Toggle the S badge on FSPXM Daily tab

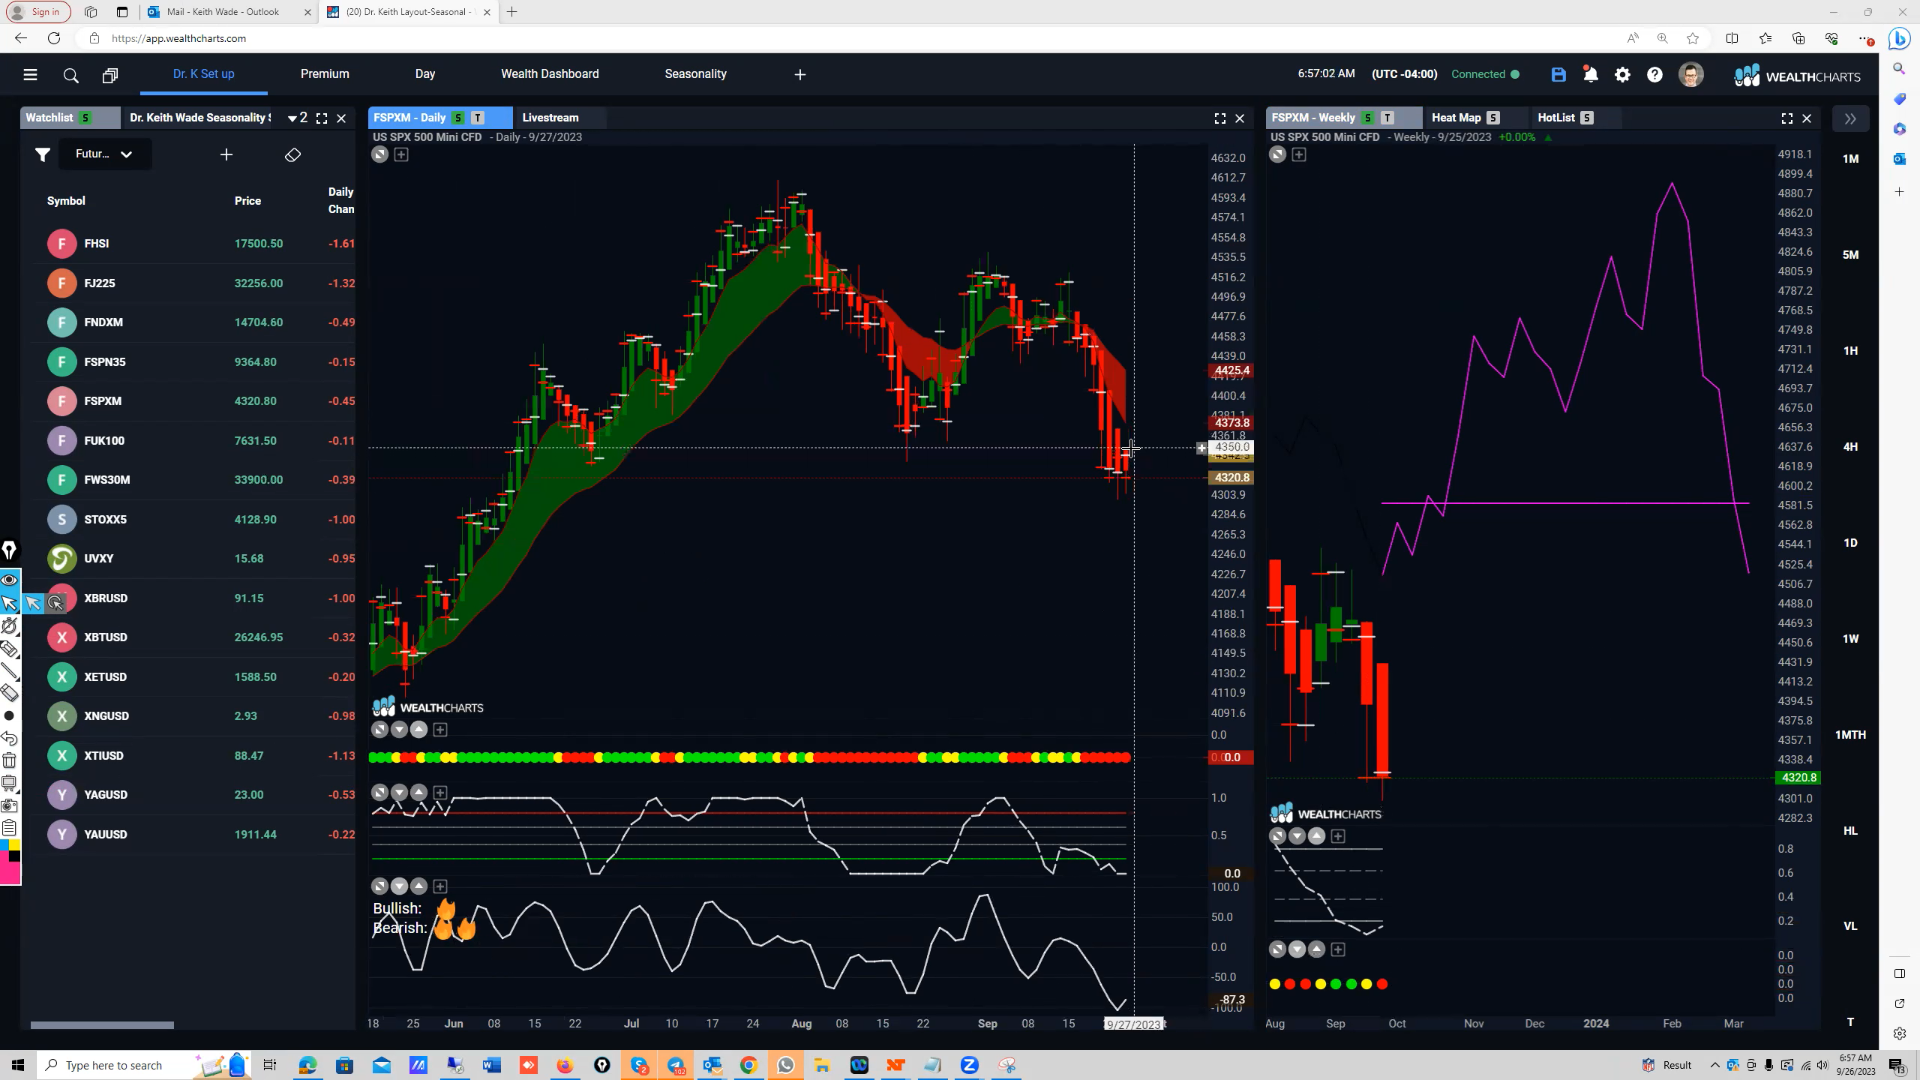458,118
